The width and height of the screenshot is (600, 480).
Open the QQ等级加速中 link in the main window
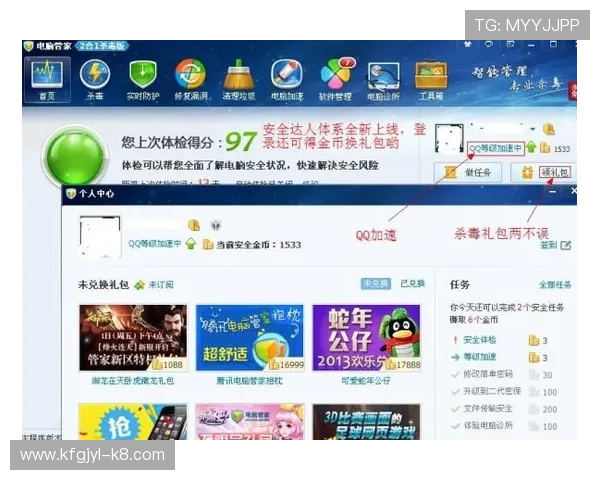click(495, 149)
